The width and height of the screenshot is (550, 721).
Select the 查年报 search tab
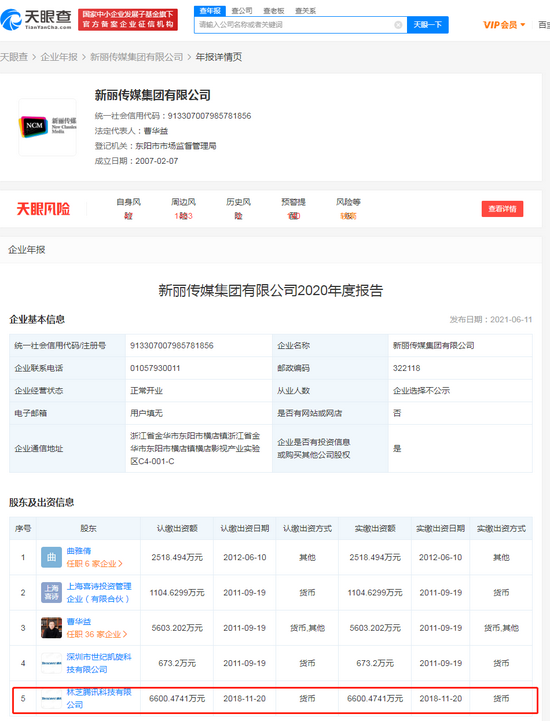210,11
